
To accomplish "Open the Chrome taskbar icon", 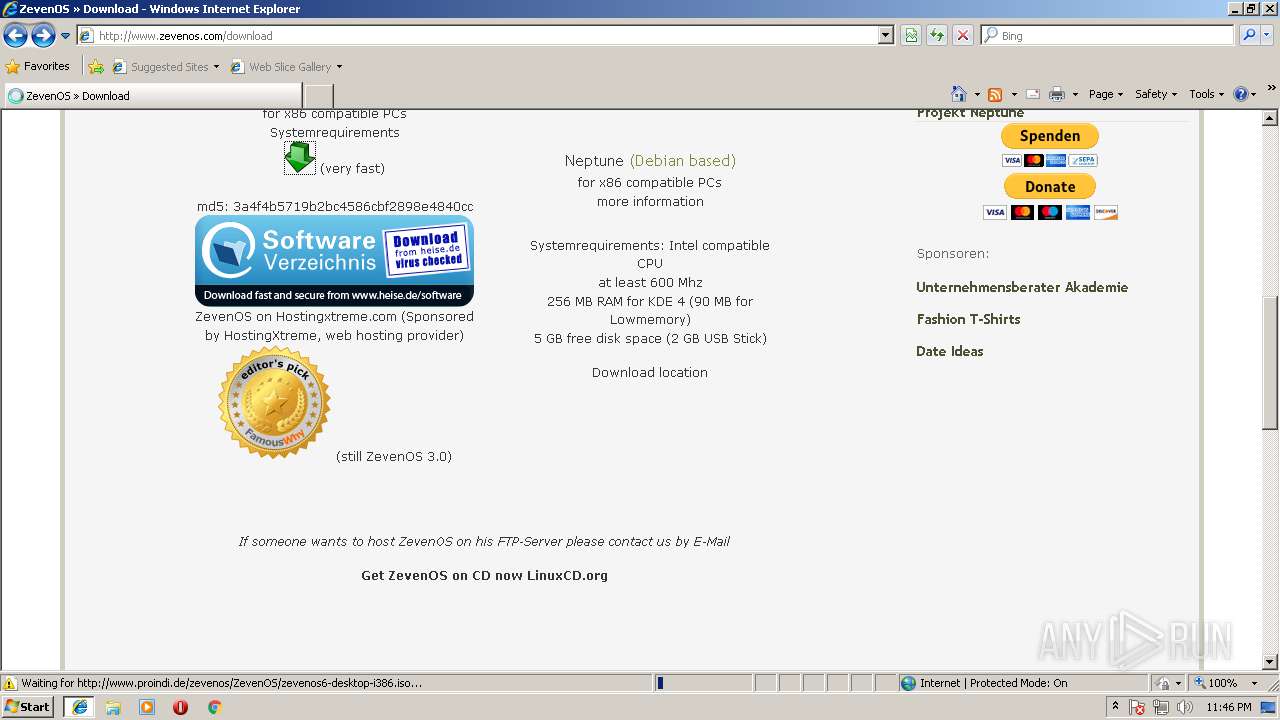I will 214,707.
